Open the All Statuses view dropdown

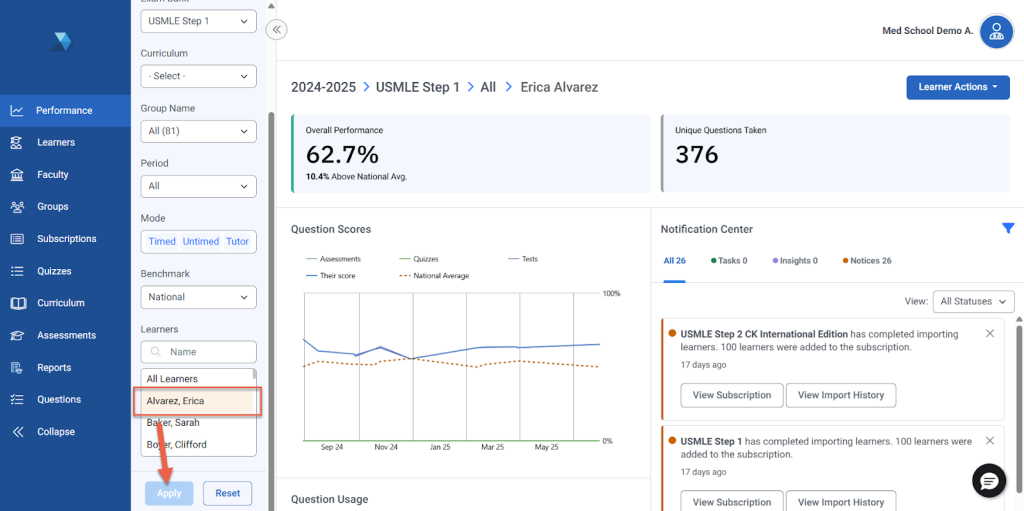coord(973,301)
